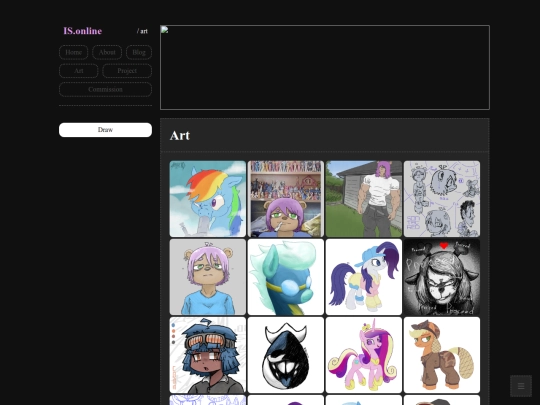
Task: Open the Blog nav button
Action: point(139,52)
